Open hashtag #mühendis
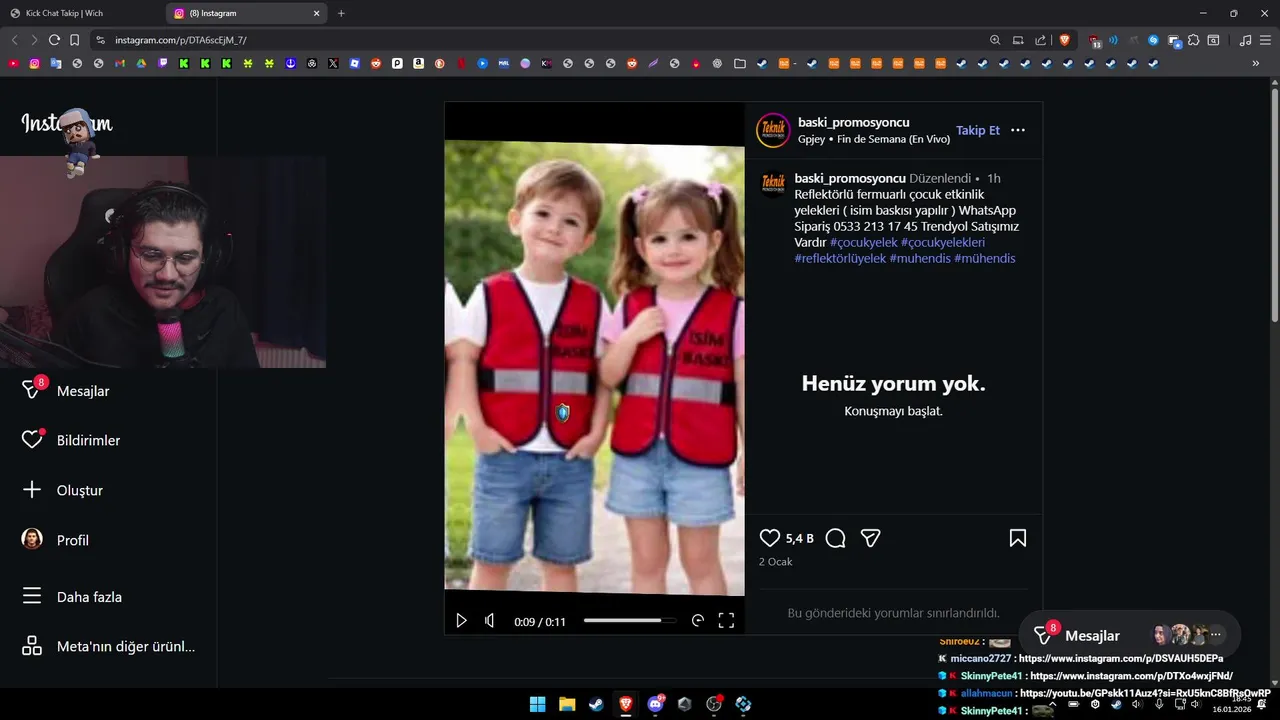Screen dimensions: 1280x720 coord(985,258)
